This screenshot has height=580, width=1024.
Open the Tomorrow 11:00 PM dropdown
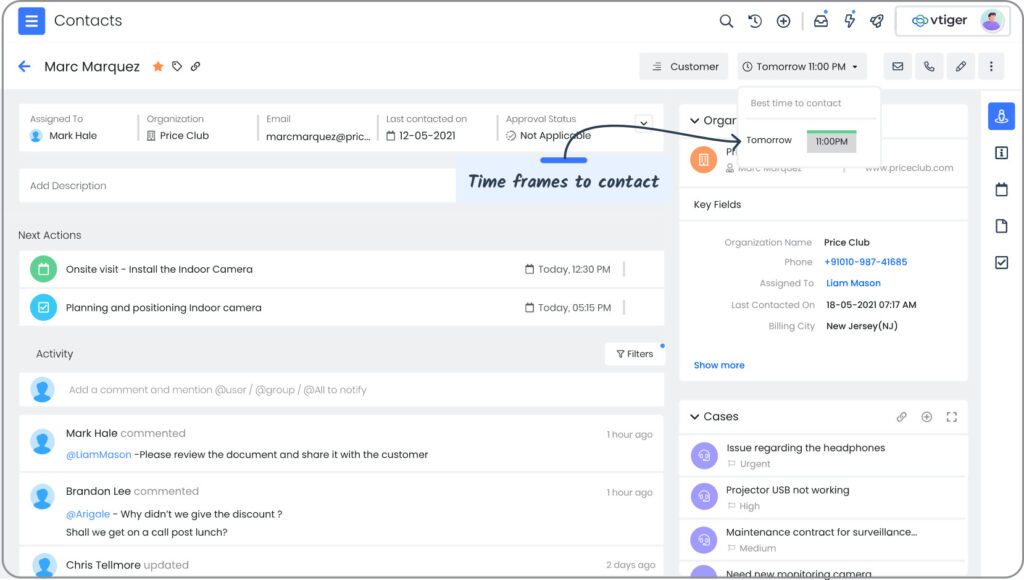[x=801, y=67]
